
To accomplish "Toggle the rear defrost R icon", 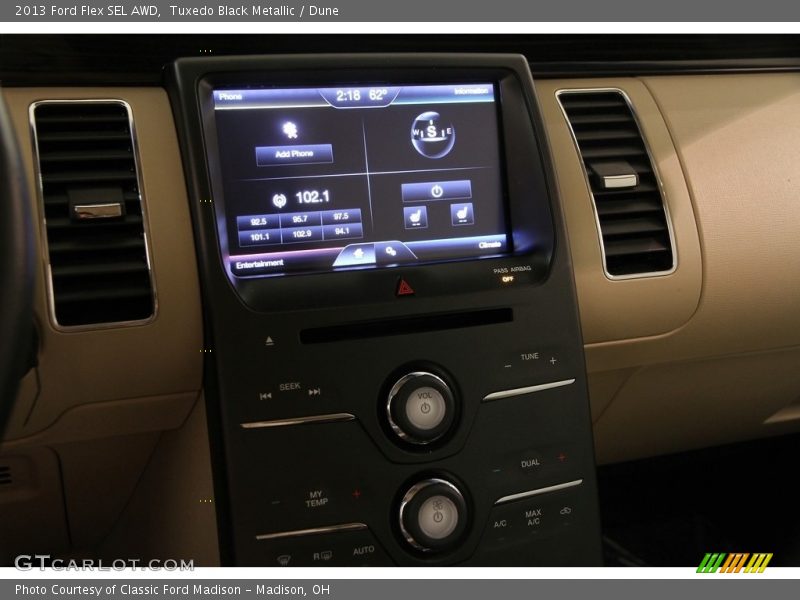I will pyautogui.click(x=322, y=555).
